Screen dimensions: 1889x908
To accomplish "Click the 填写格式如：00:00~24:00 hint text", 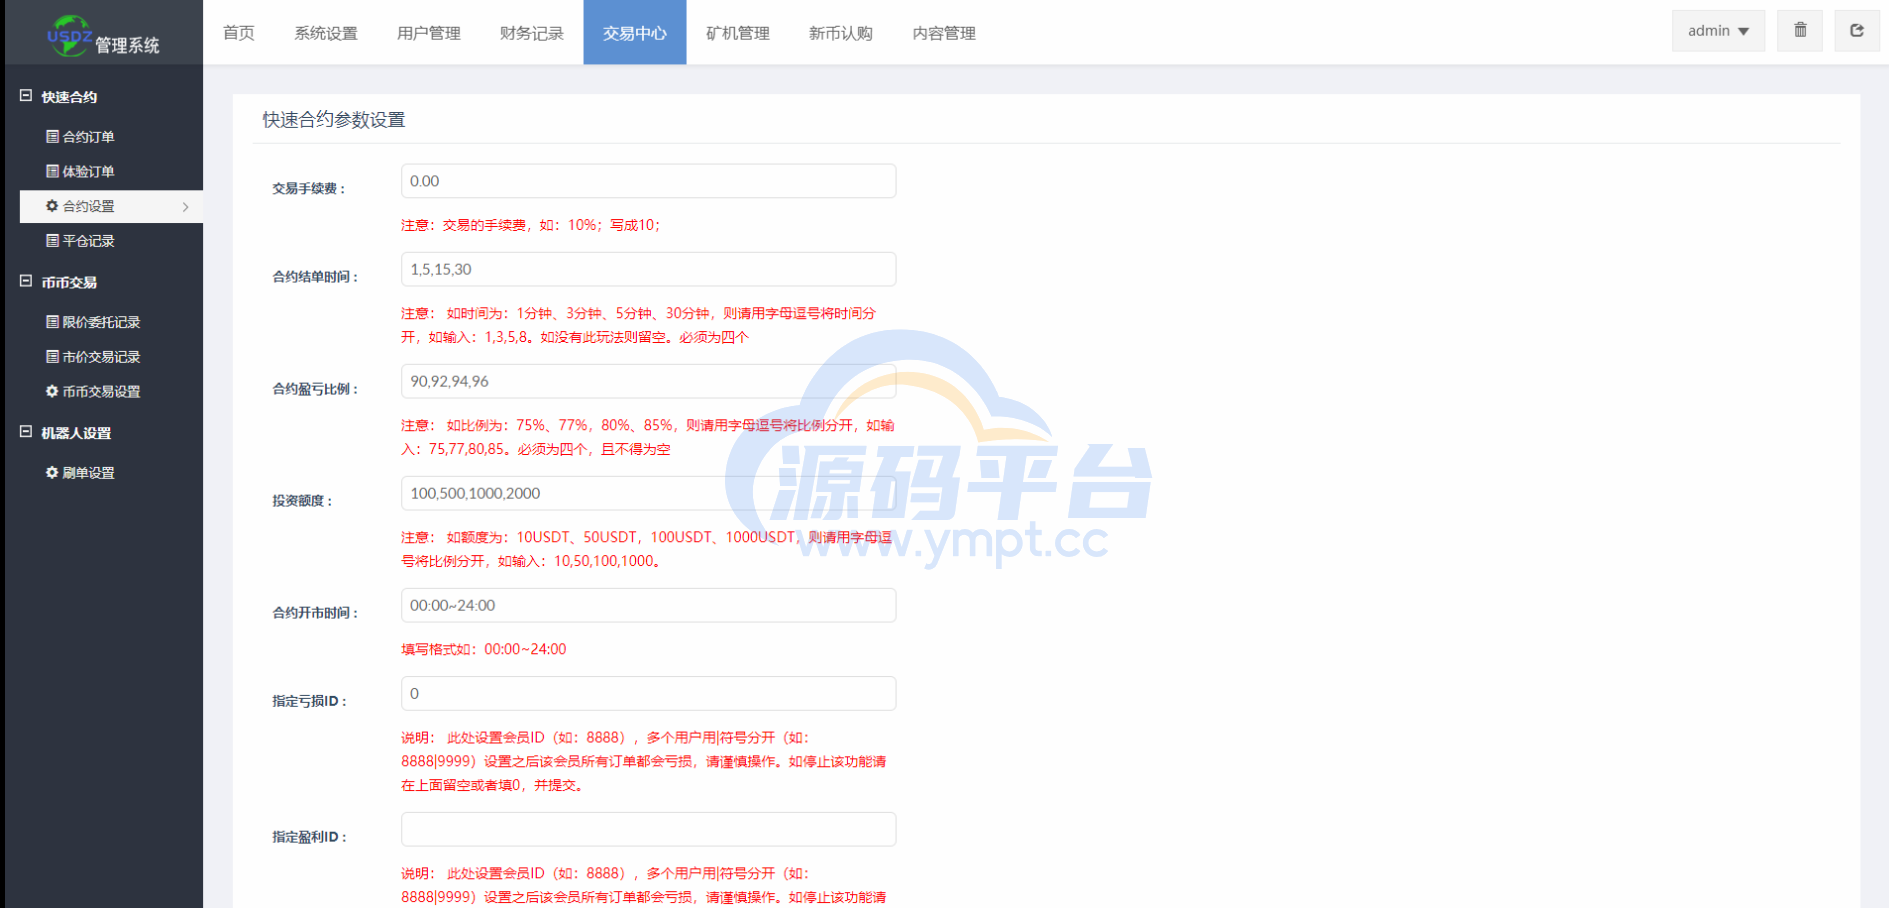I will point(484,649).
